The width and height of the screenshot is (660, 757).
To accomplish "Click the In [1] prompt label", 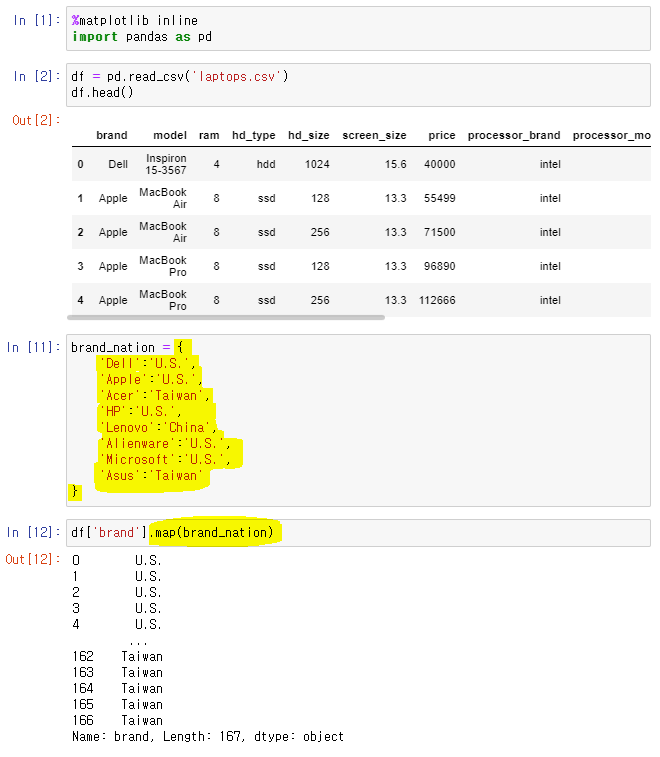I will 37,20.
